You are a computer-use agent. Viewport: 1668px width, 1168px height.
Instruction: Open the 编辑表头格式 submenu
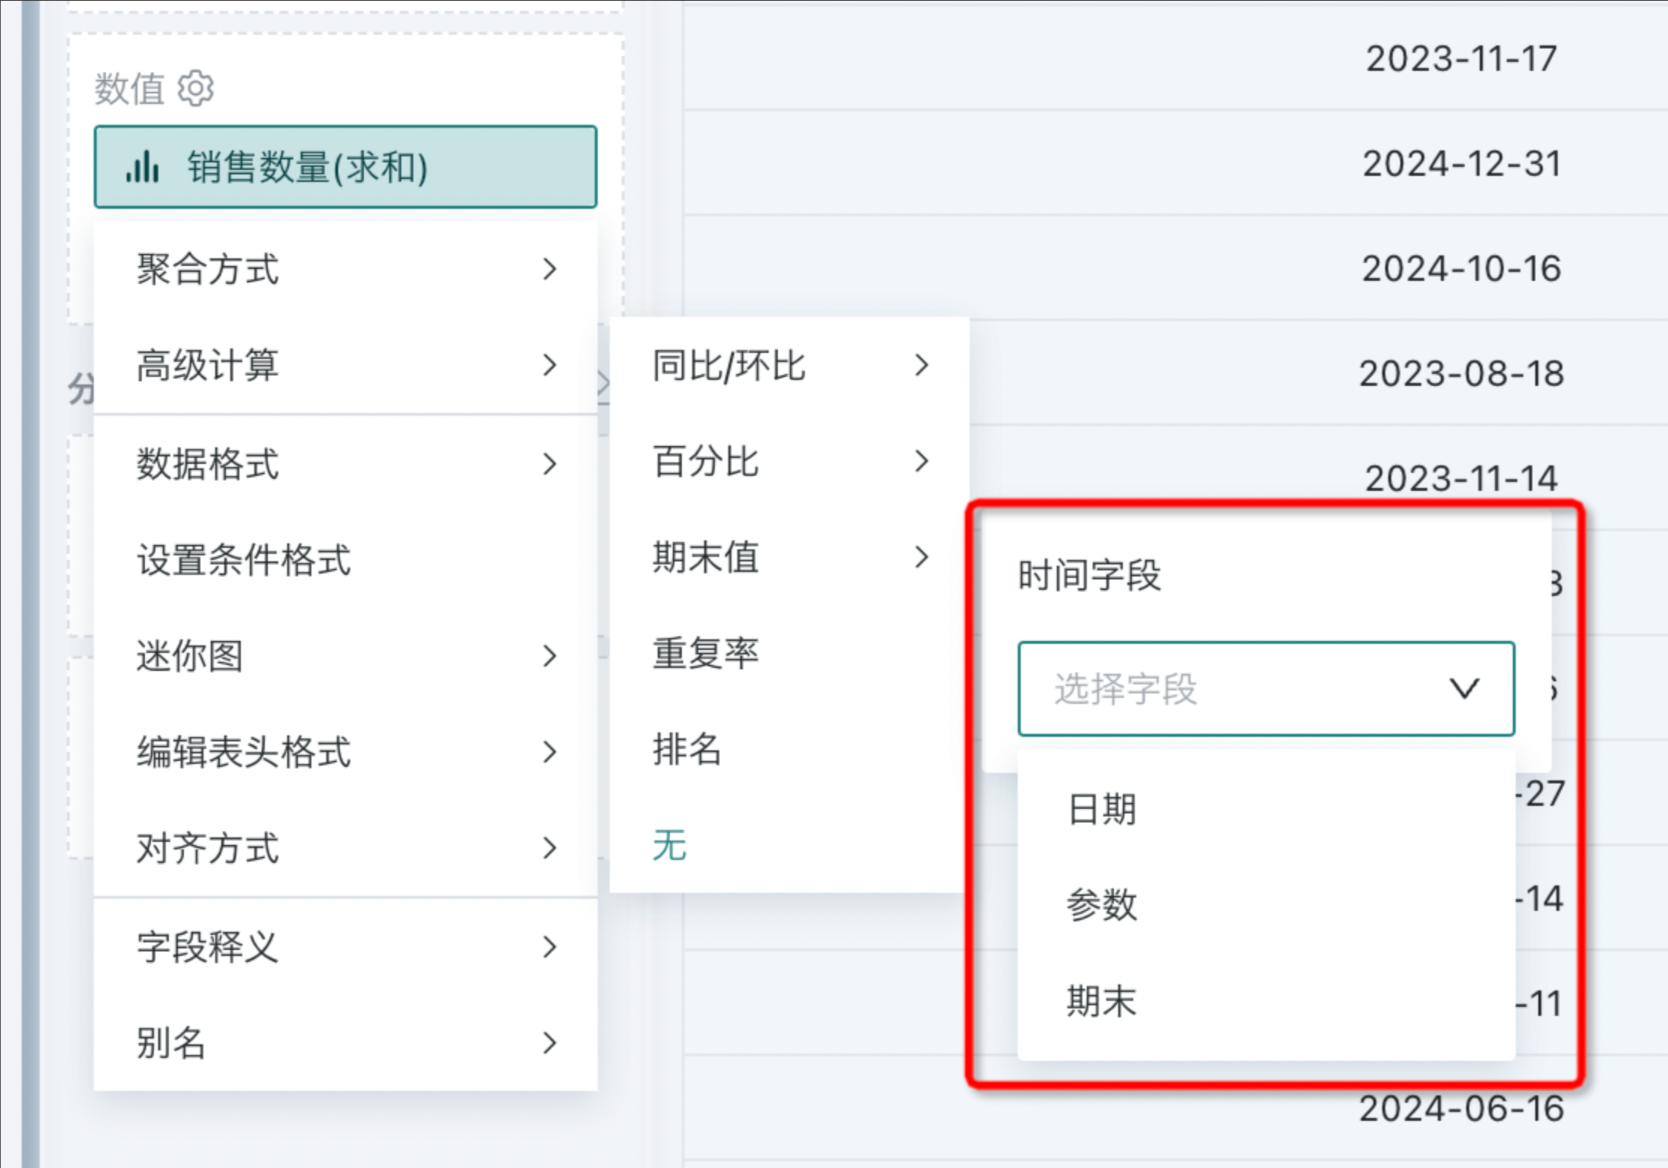pos(345,752)
